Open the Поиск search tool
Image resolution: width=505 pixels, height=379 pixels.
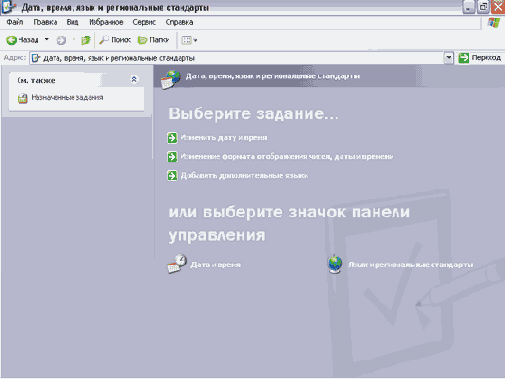coord(115,40)
